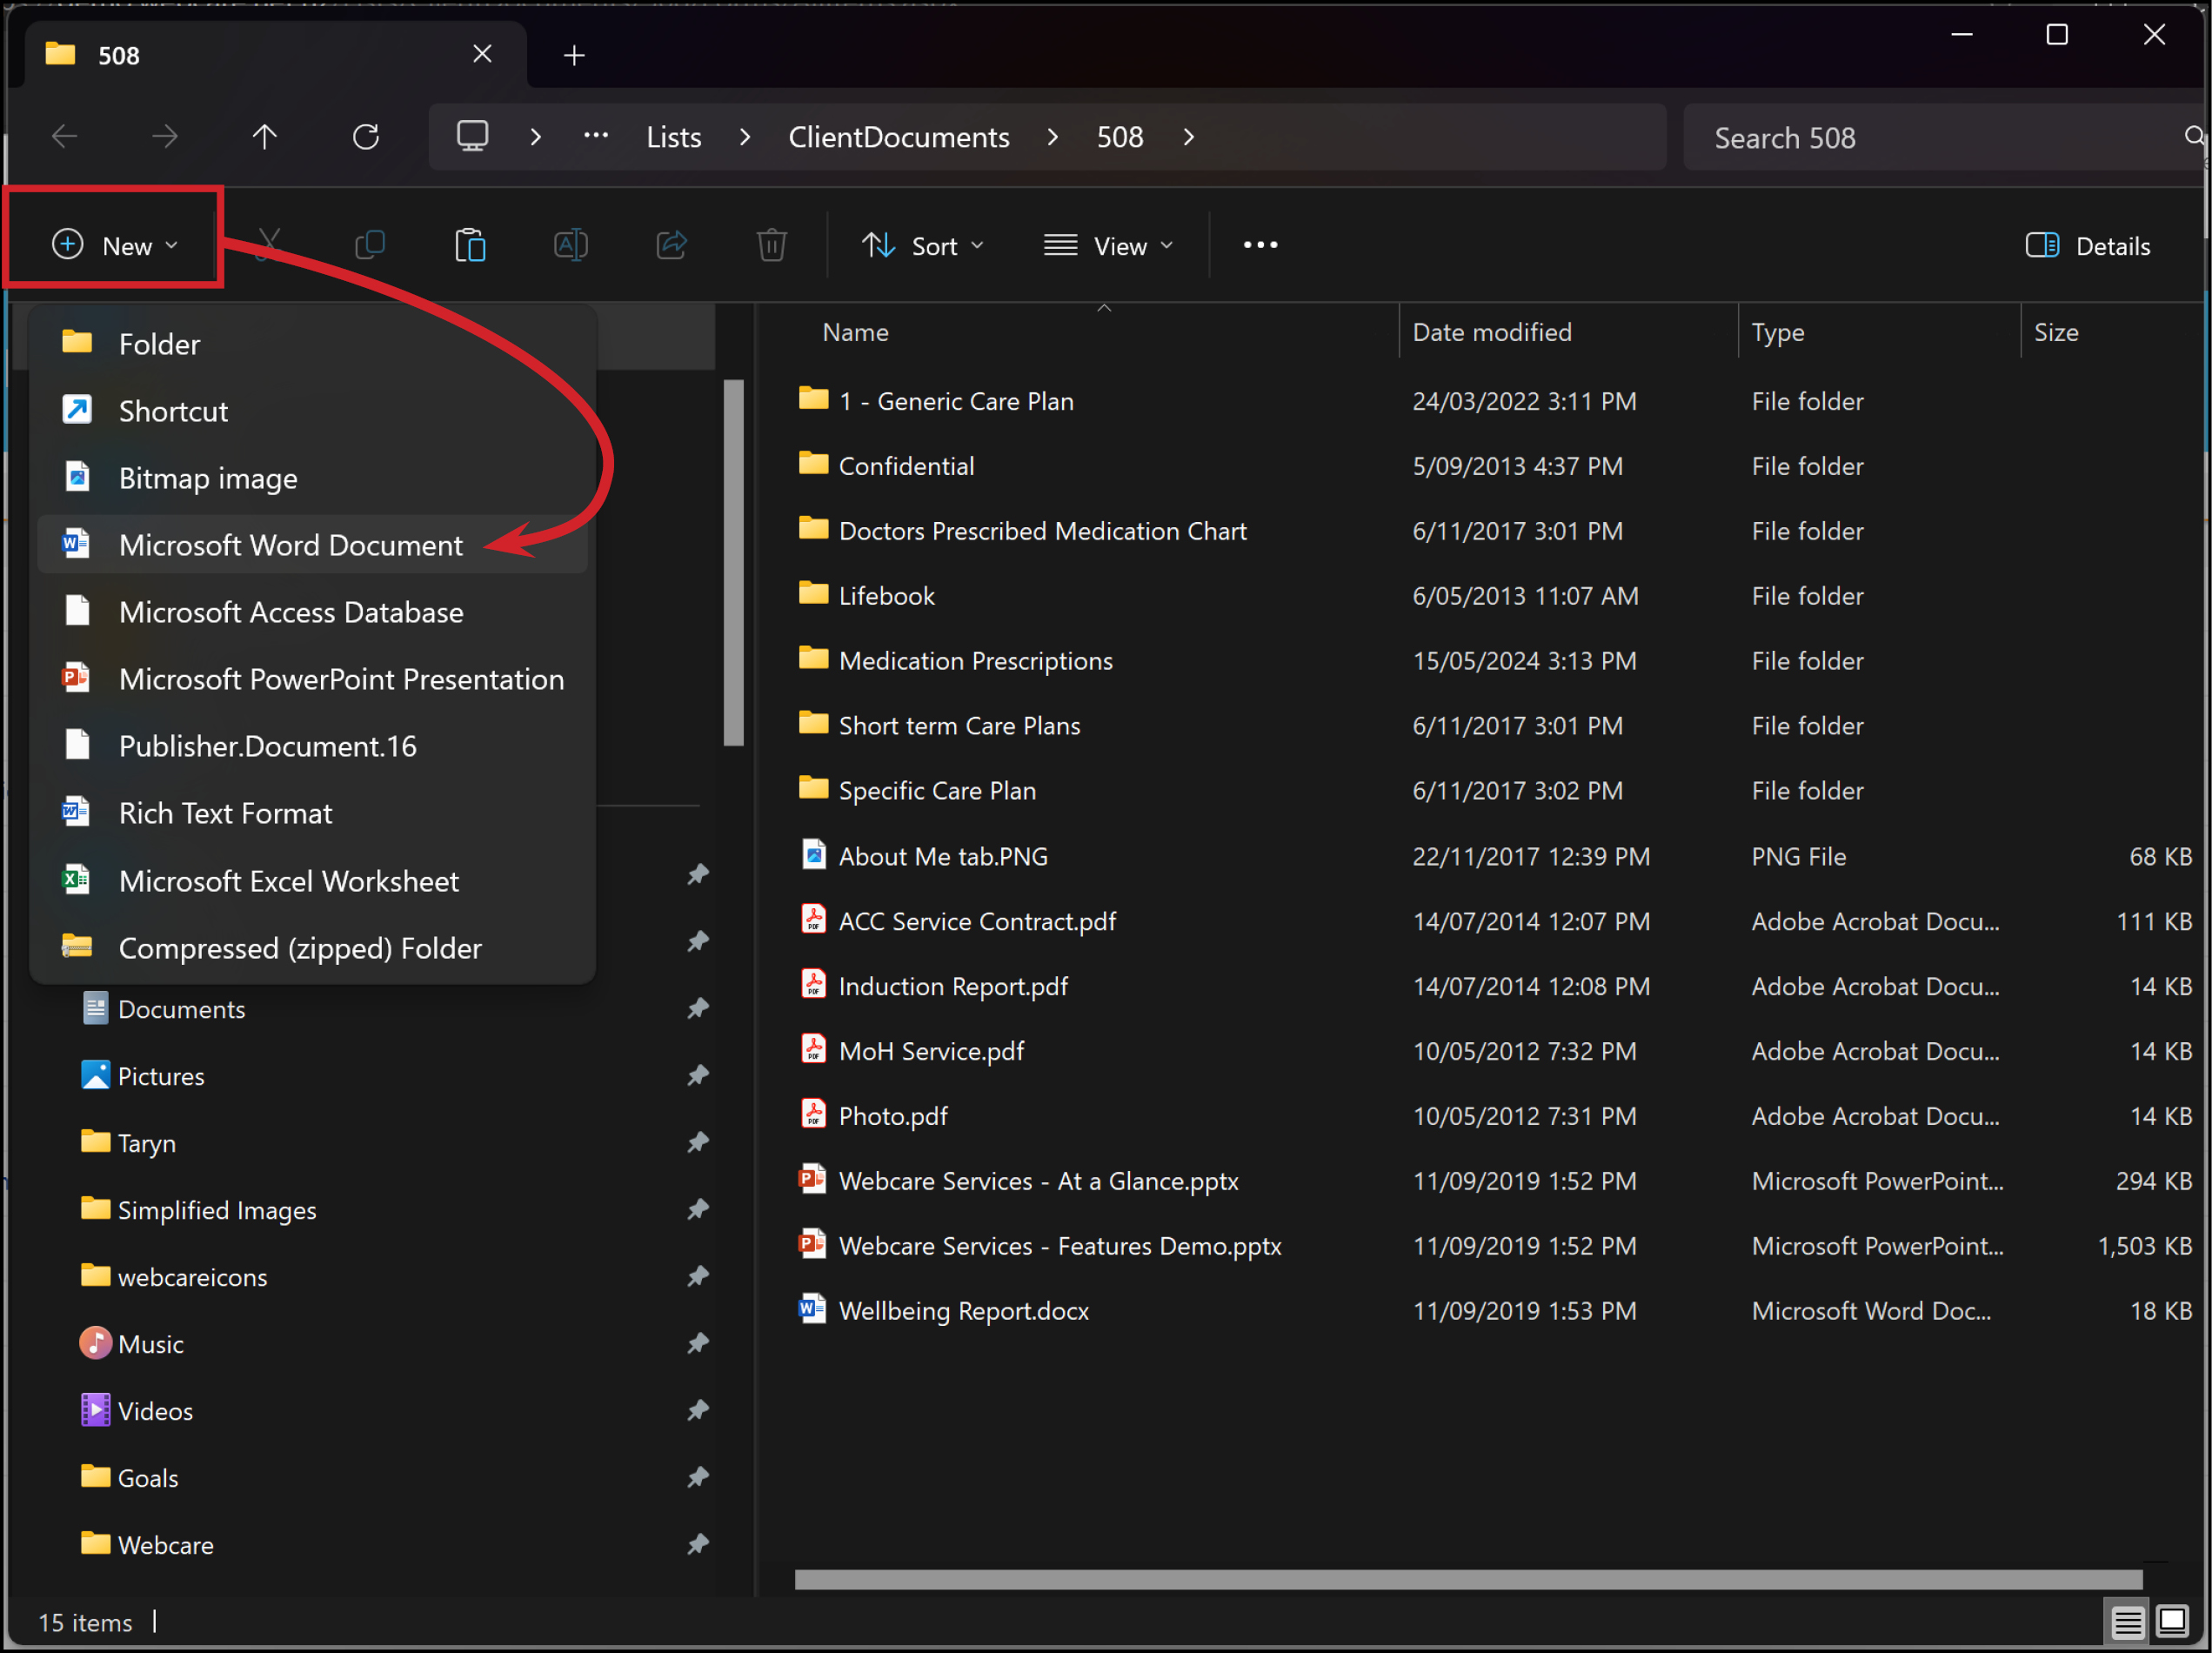Click ClientDocuments in the breadcrumb path
The image size is (2212, 1653).
tap(899, 137)
